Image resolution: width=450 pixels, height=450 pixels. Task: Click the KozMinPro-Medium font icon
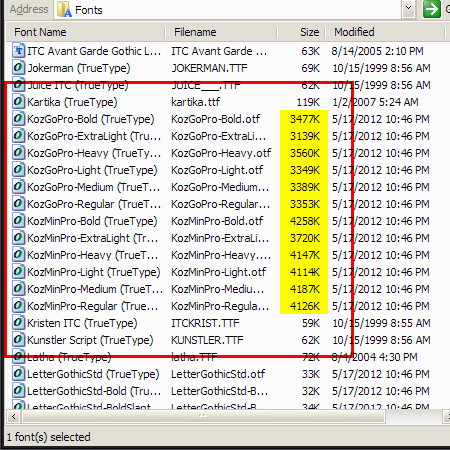tap(19, 289)
